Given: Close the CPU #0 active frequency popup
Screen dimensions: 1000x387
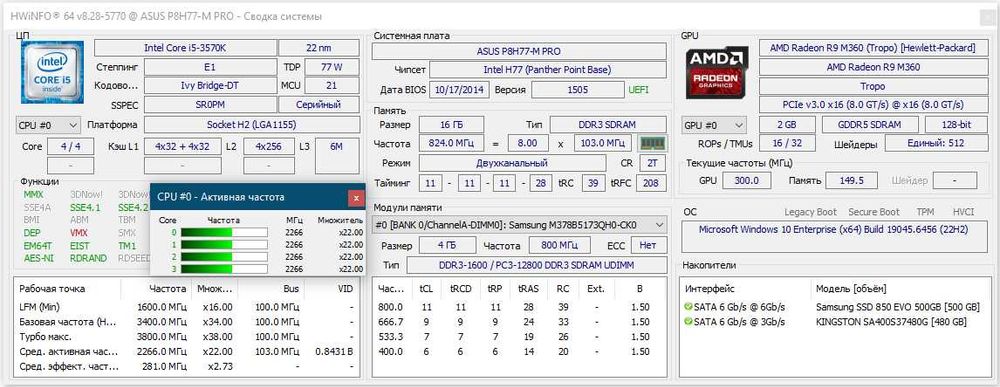Looking at the screenshot, I should click(356, 198).
